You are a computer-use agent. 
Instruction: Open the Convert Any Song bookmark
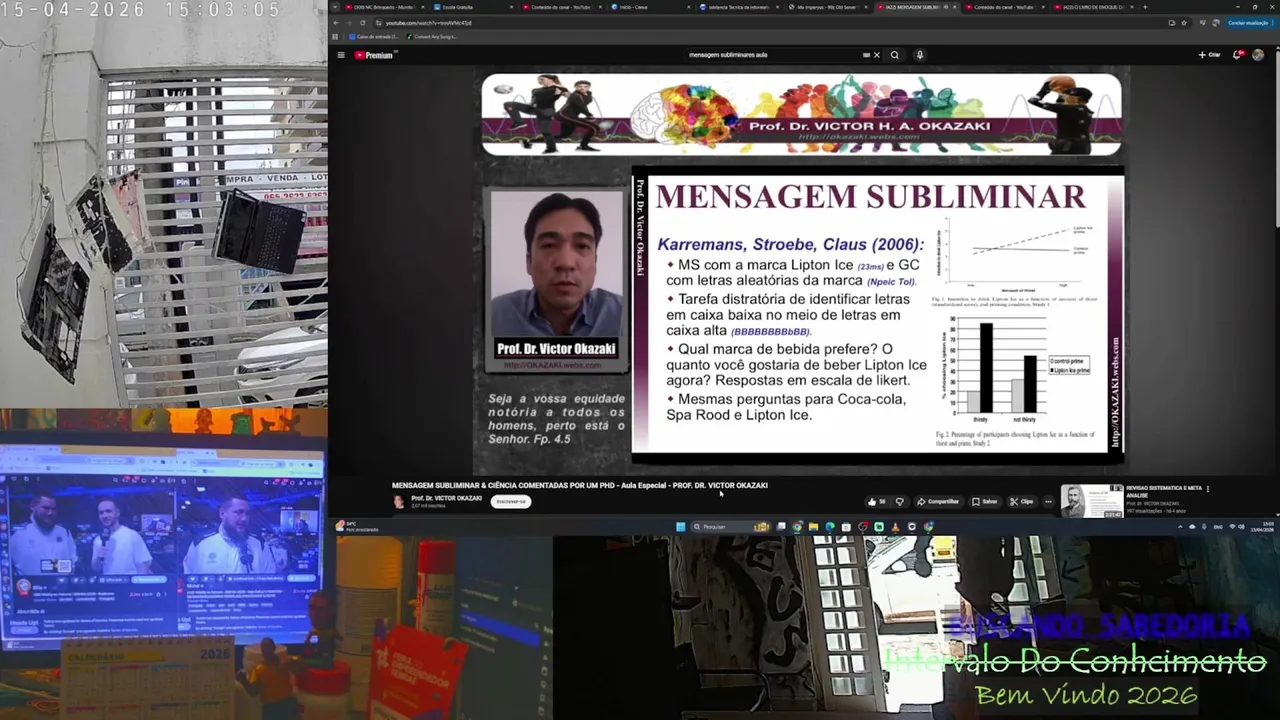pos(432,36)
